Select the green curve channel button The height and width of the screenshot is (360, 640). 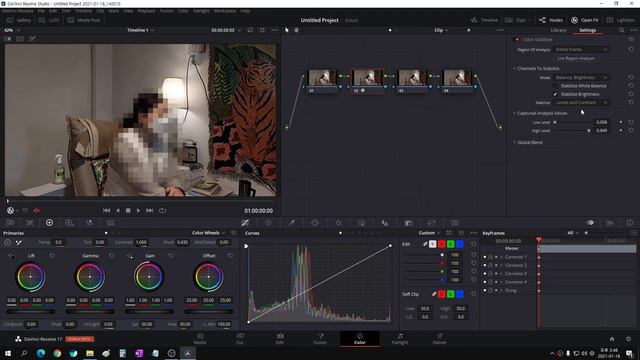451,244
